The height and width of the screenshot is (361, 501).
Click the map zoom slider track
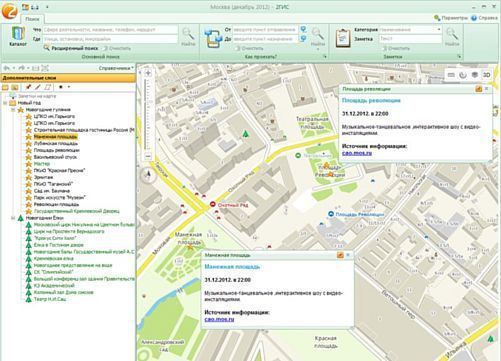(x=148, y=115)
